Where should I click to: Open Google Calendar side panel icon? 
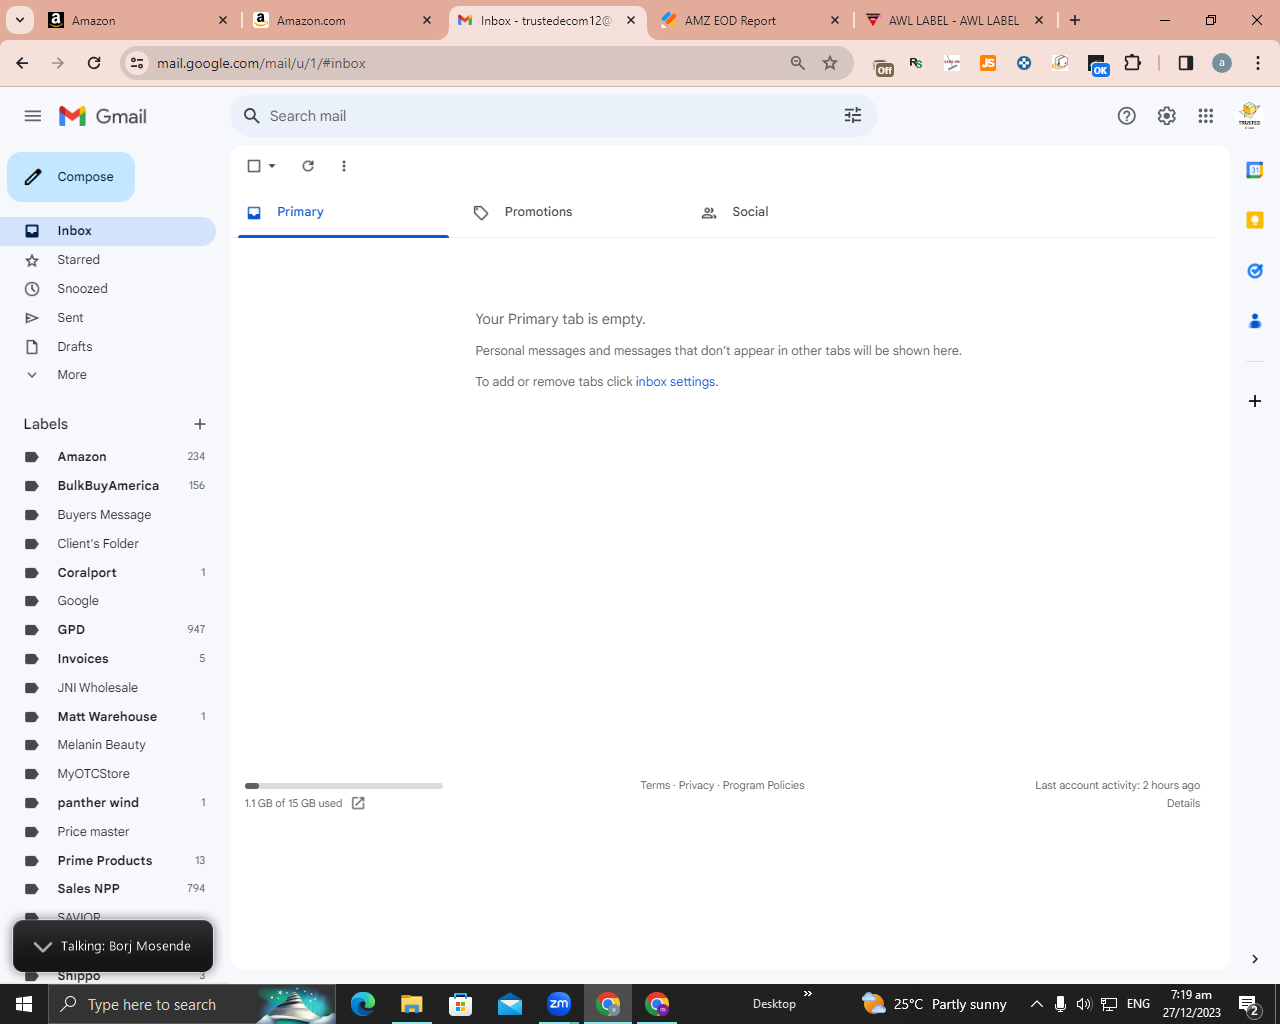coord(1255,170)
